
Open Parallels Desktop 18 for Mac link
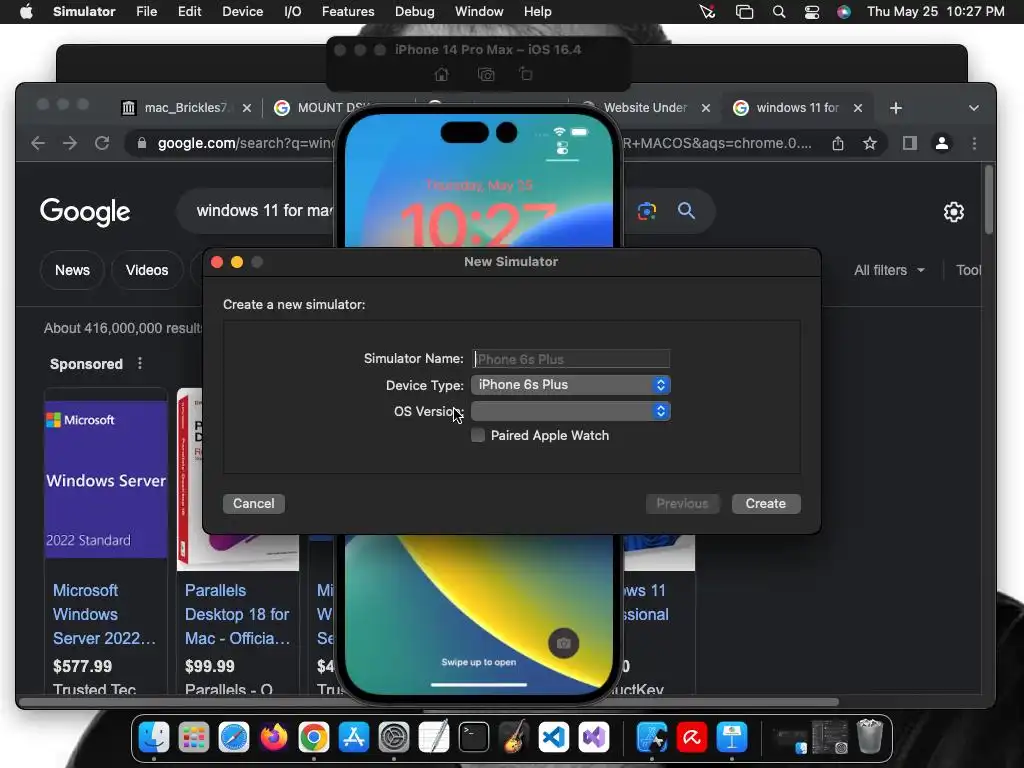[x=237, y=615]
